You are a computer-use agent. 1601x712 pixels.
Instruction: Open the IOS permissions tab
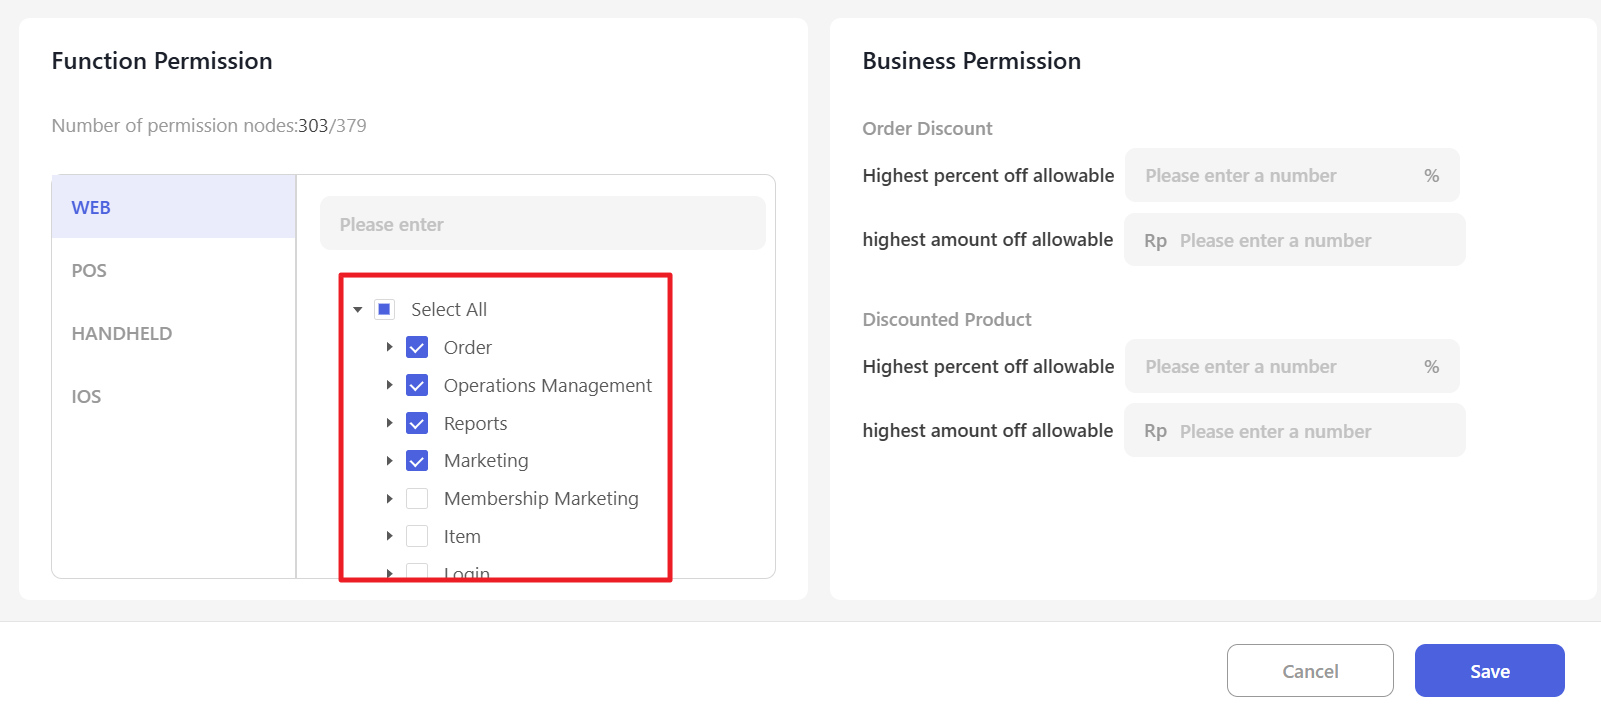(x=86, y=397)
